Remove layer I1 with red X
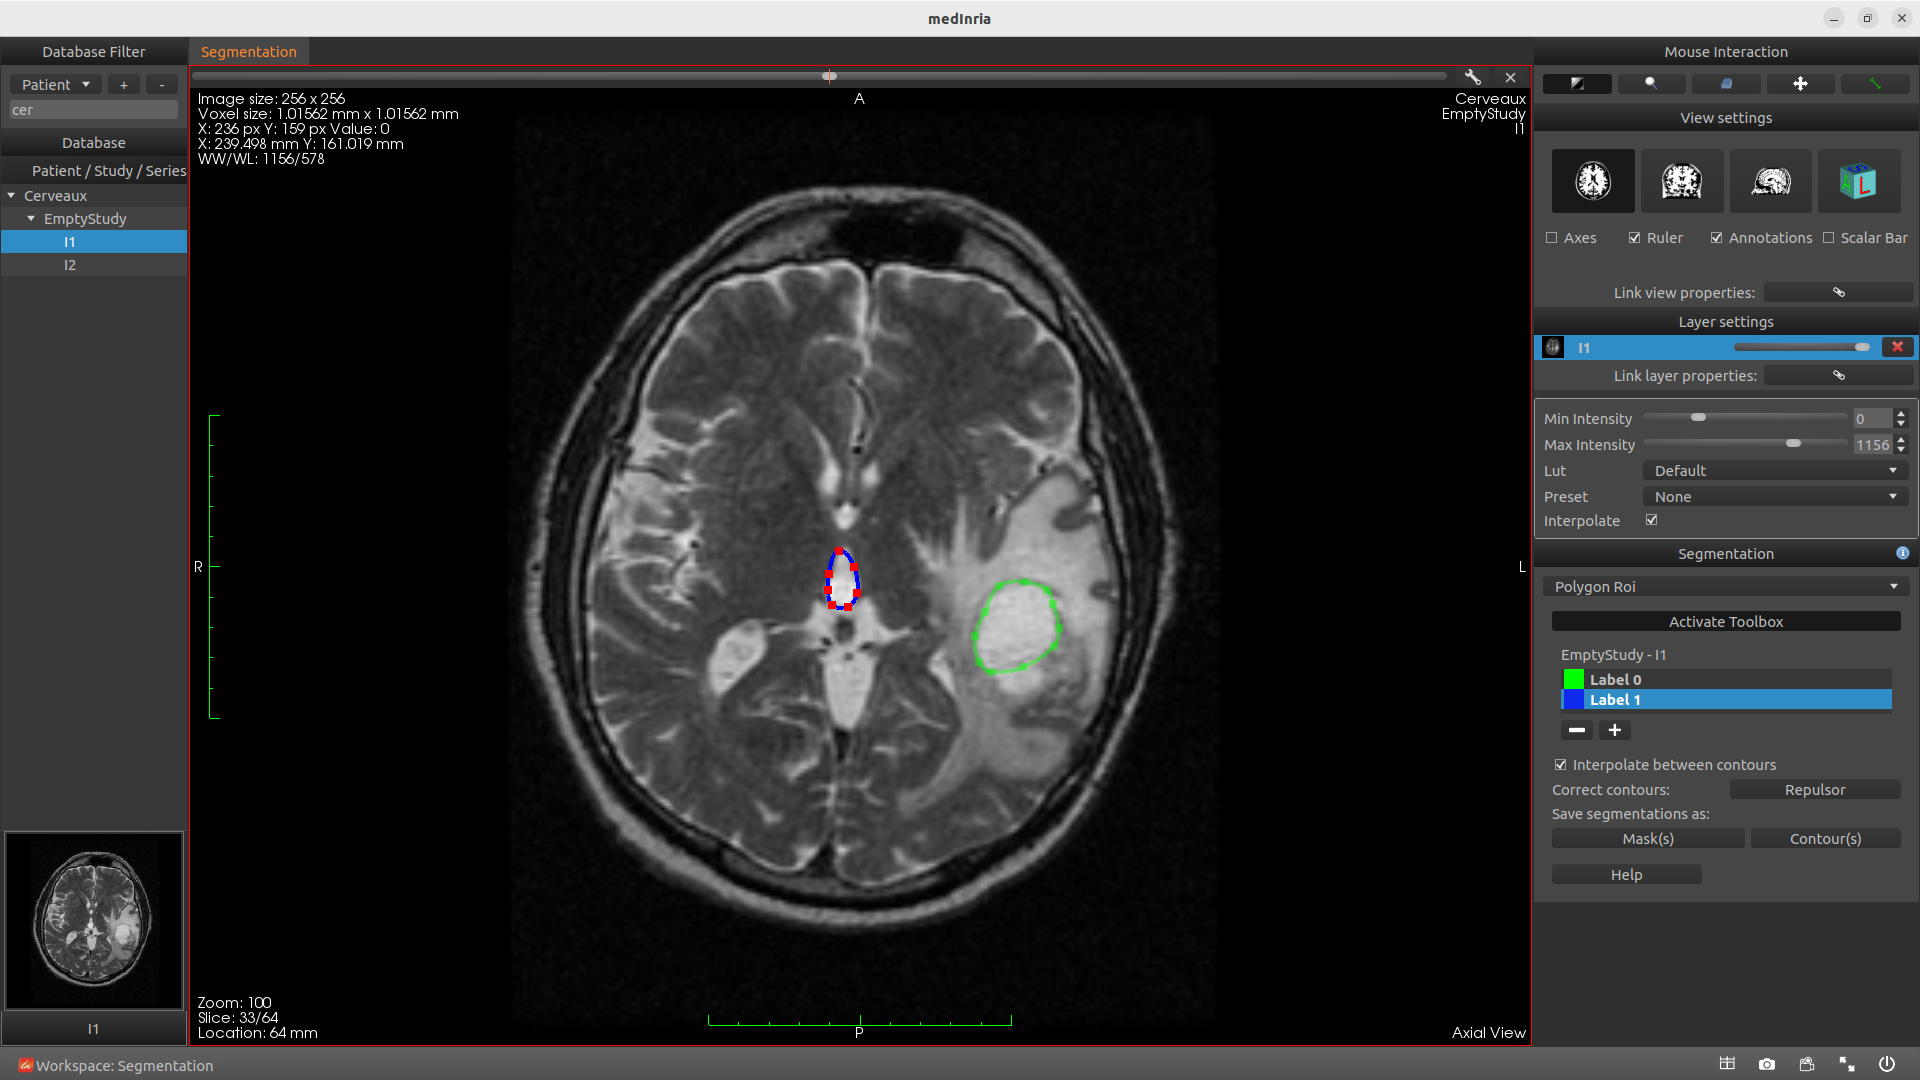 pyautogui.click(x=1897, y=347)
